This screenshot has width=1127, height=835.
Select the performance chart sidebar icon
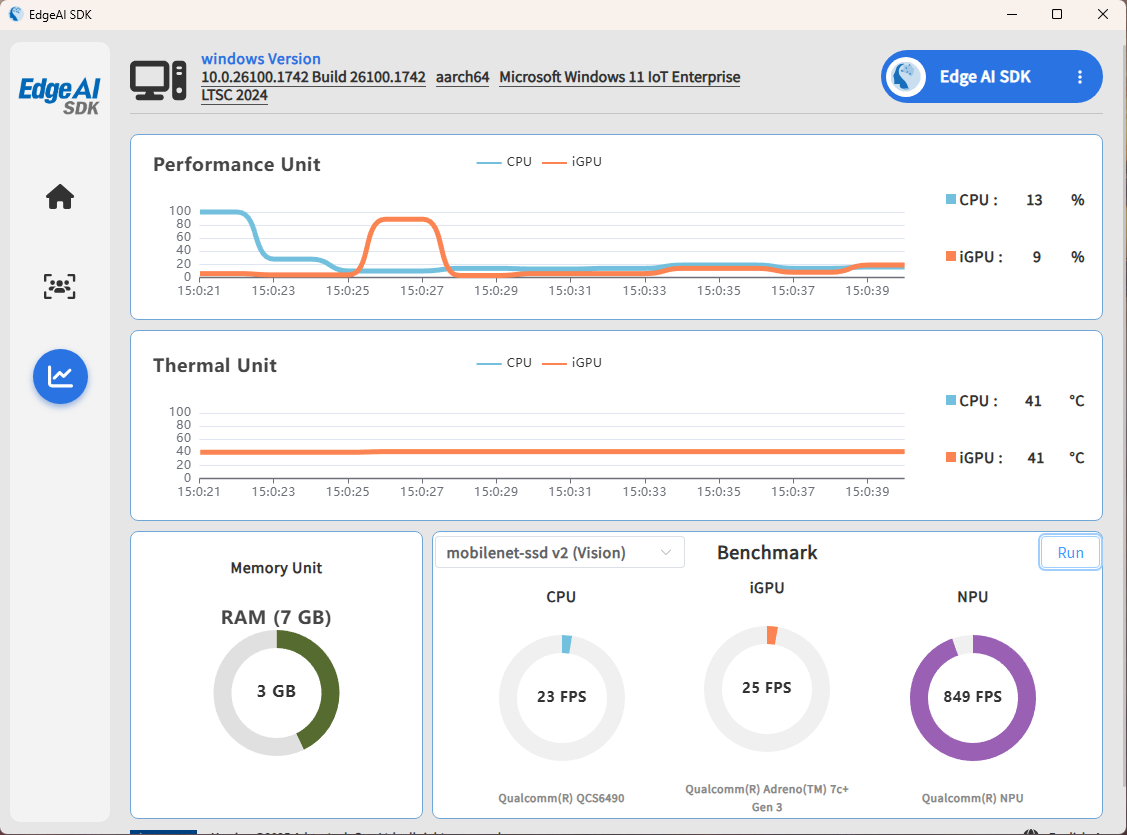tap(60, 376)
